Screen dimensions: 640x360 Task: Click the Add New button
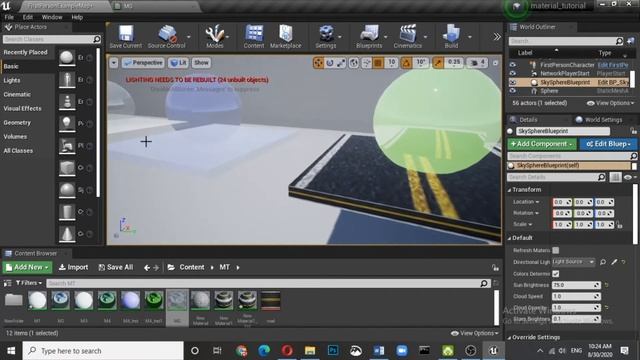[x=27, y=267]
